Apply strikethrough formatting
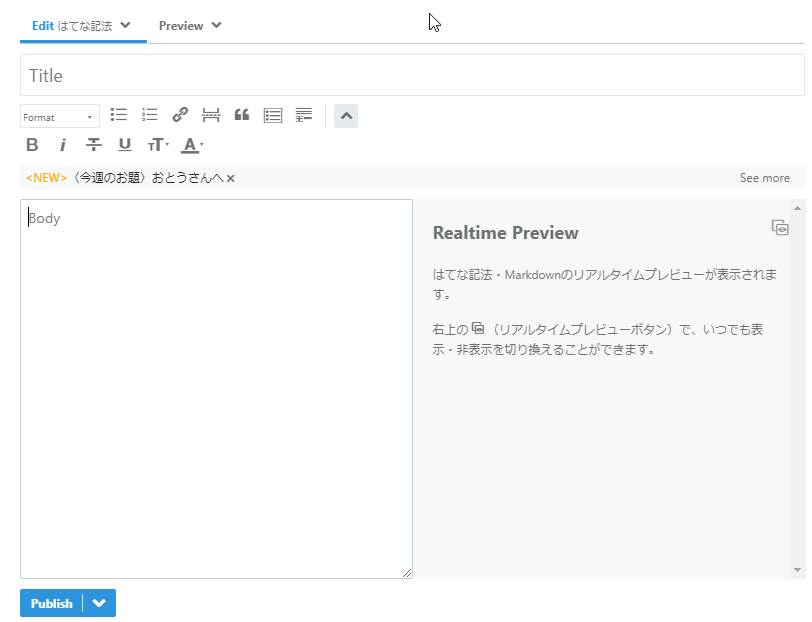 tap(93, 145)
